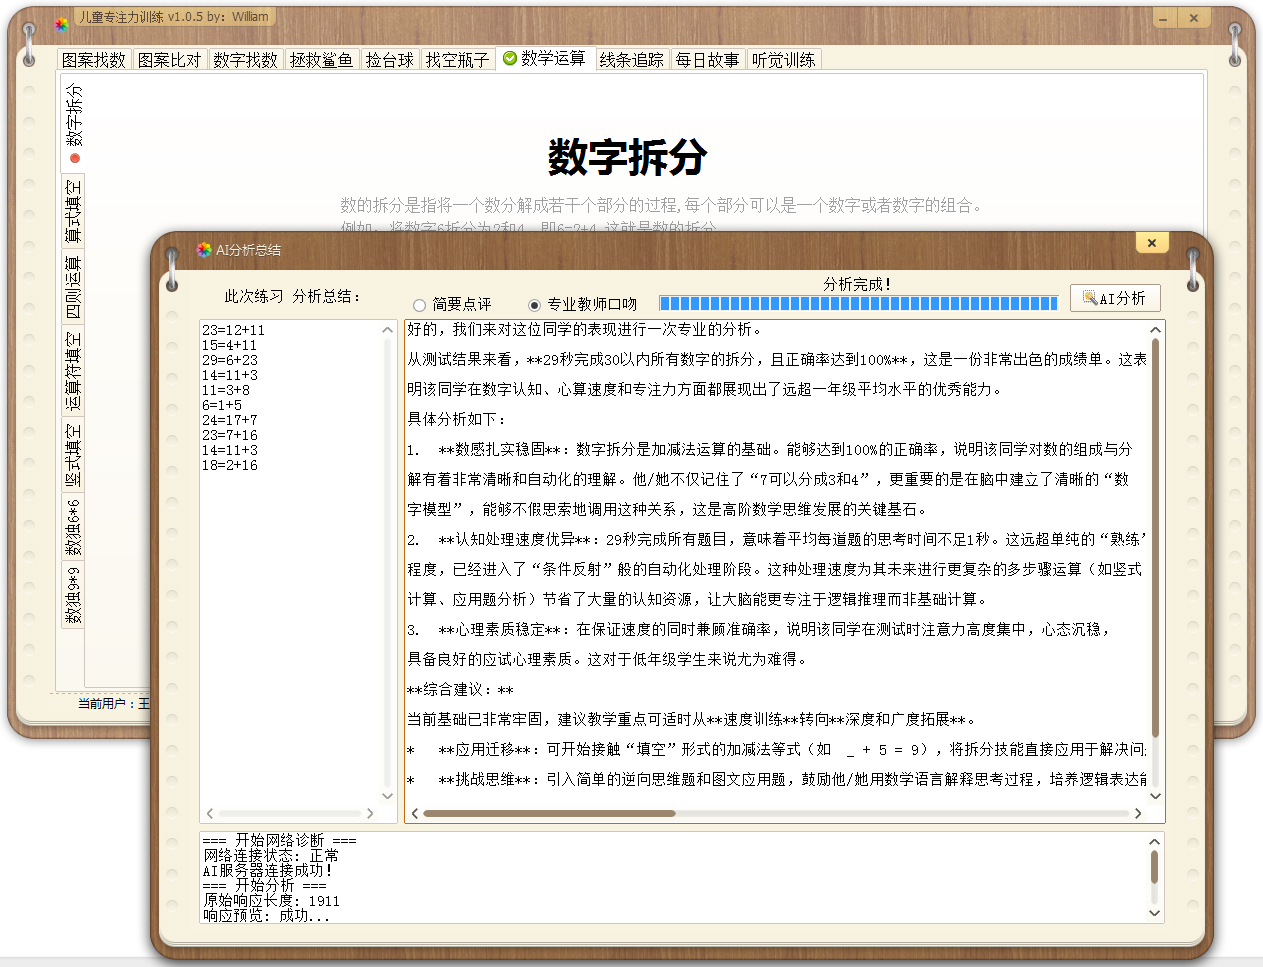Click the down arrow of the results list scrollbar
Screen dimensions: 1263x967
(388, 797)
